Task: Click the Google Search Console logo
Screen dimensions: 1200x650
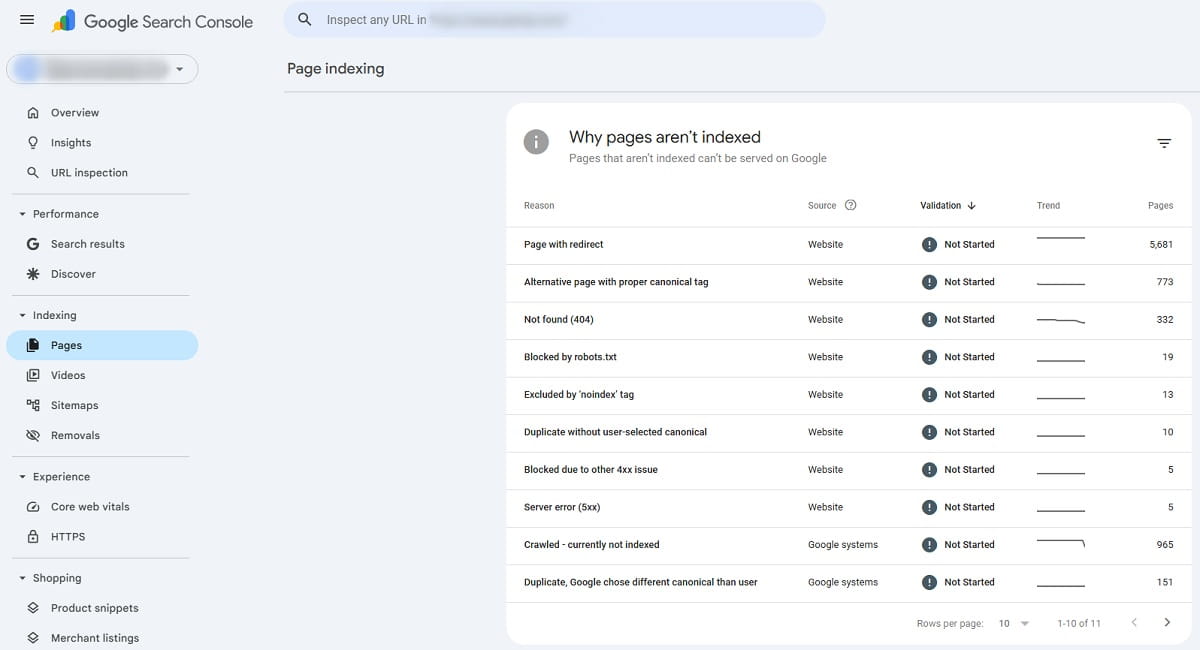Action: click(150, 21)
